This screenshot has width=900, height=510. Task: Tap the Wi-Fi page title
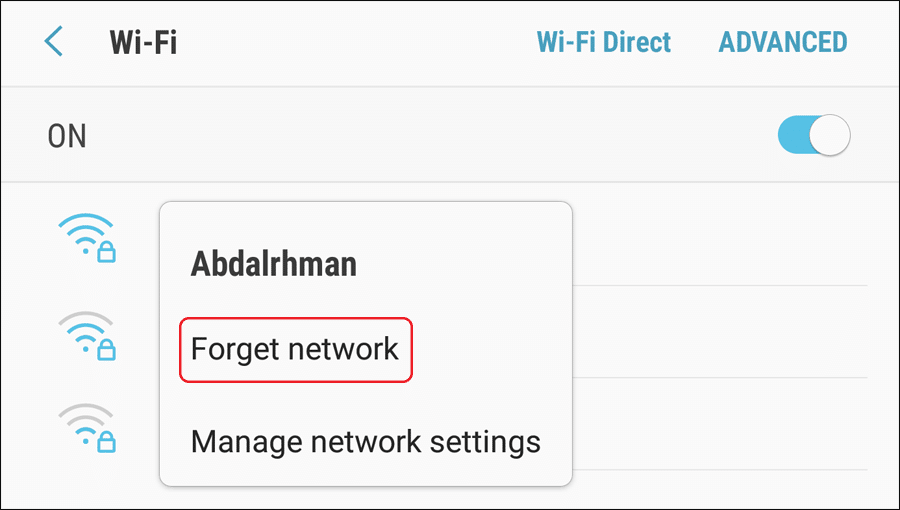(x=143, y=42)
